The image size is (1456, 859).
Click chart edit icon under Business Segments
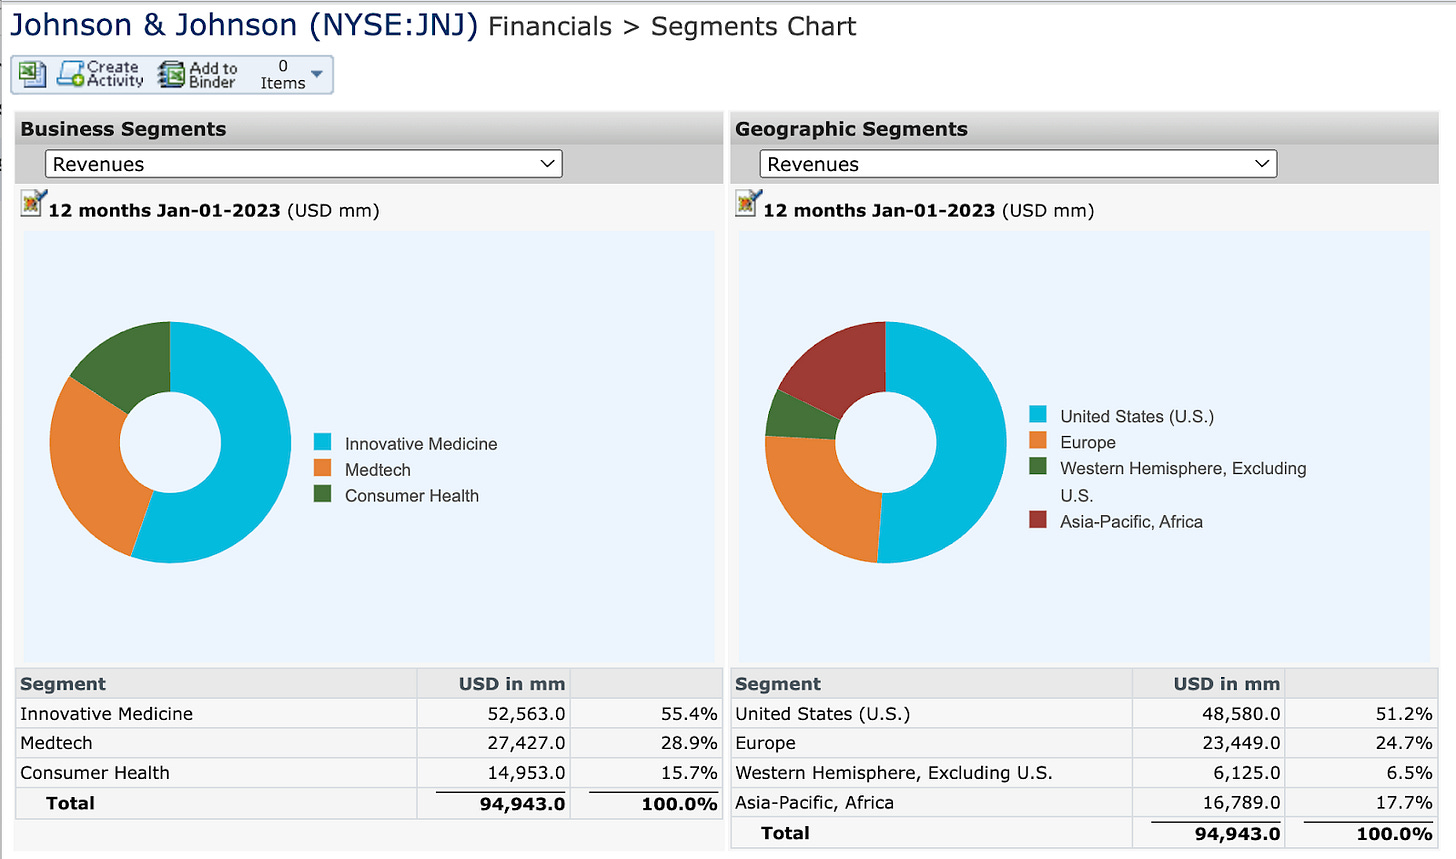(33, 203)
